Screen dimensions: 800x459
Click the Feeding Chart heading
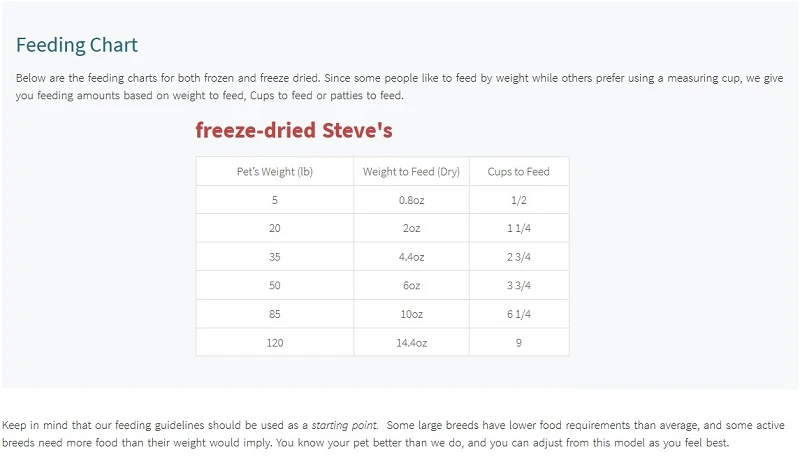[x=77, y=45]
